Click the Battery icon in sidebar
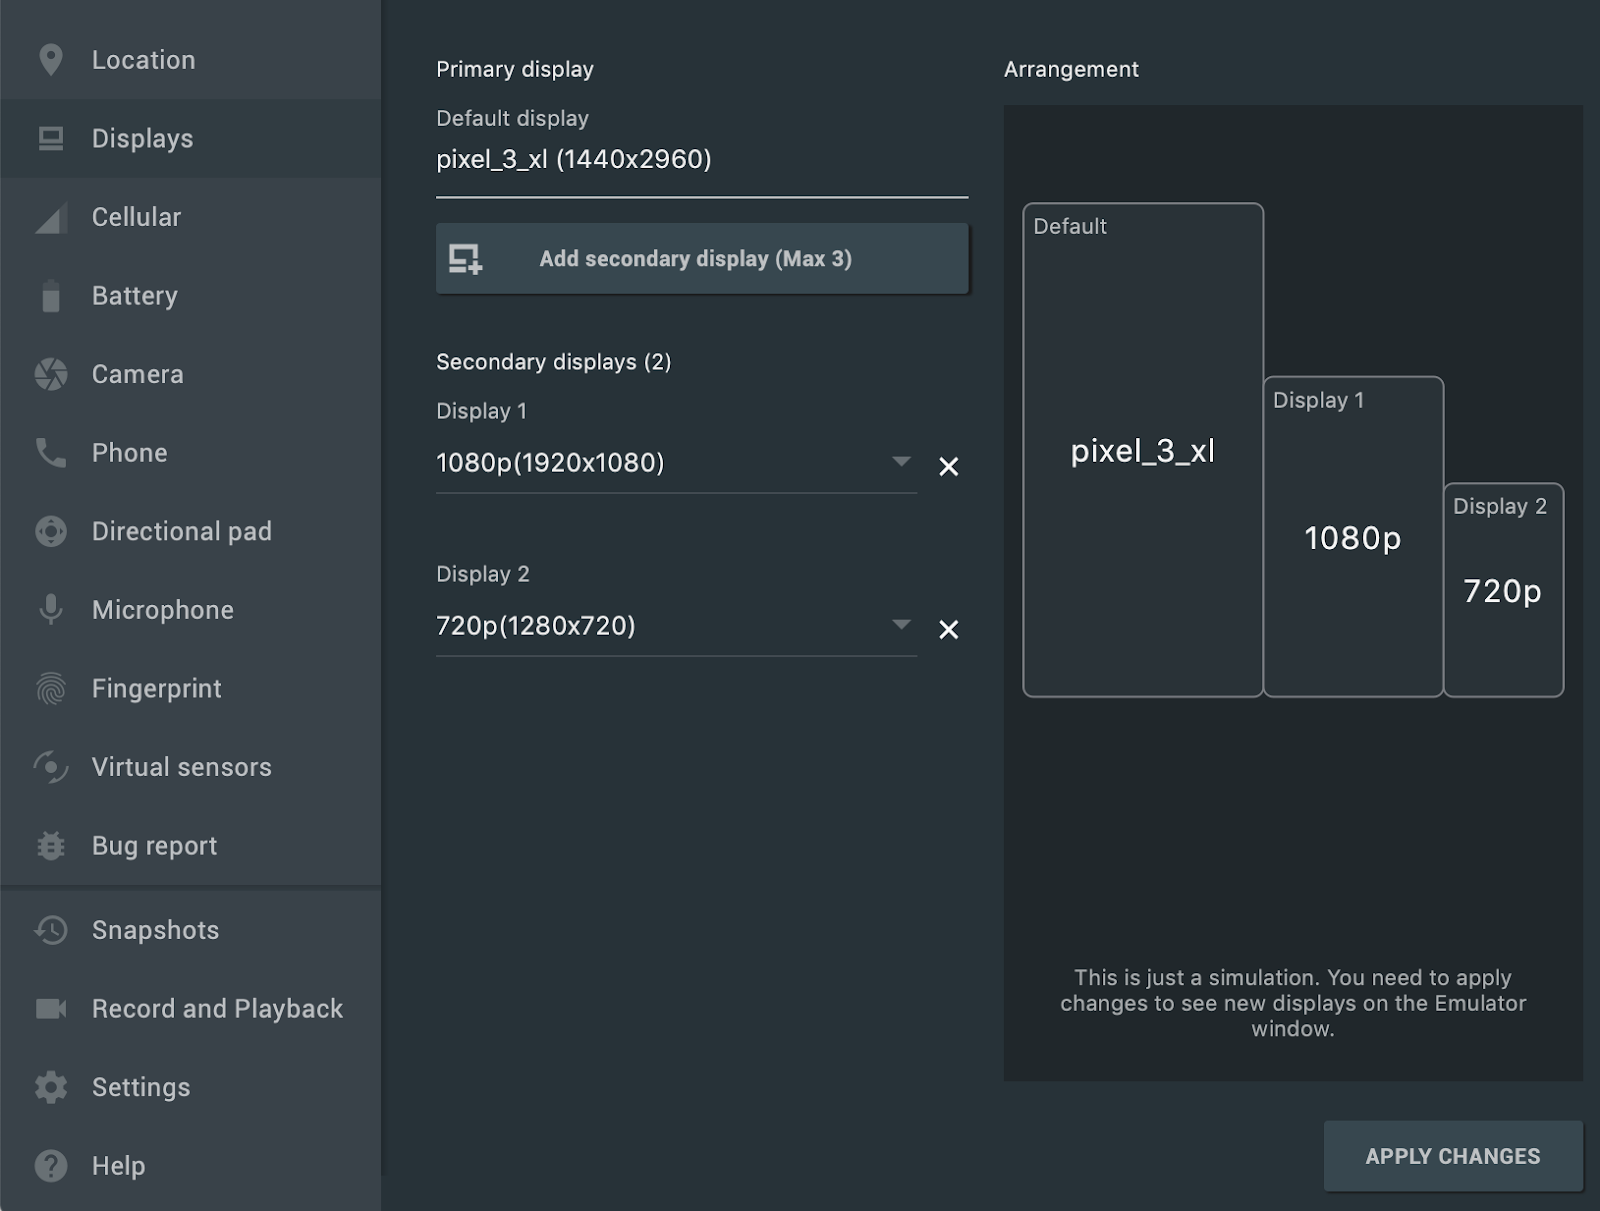 tap(50, 295)
